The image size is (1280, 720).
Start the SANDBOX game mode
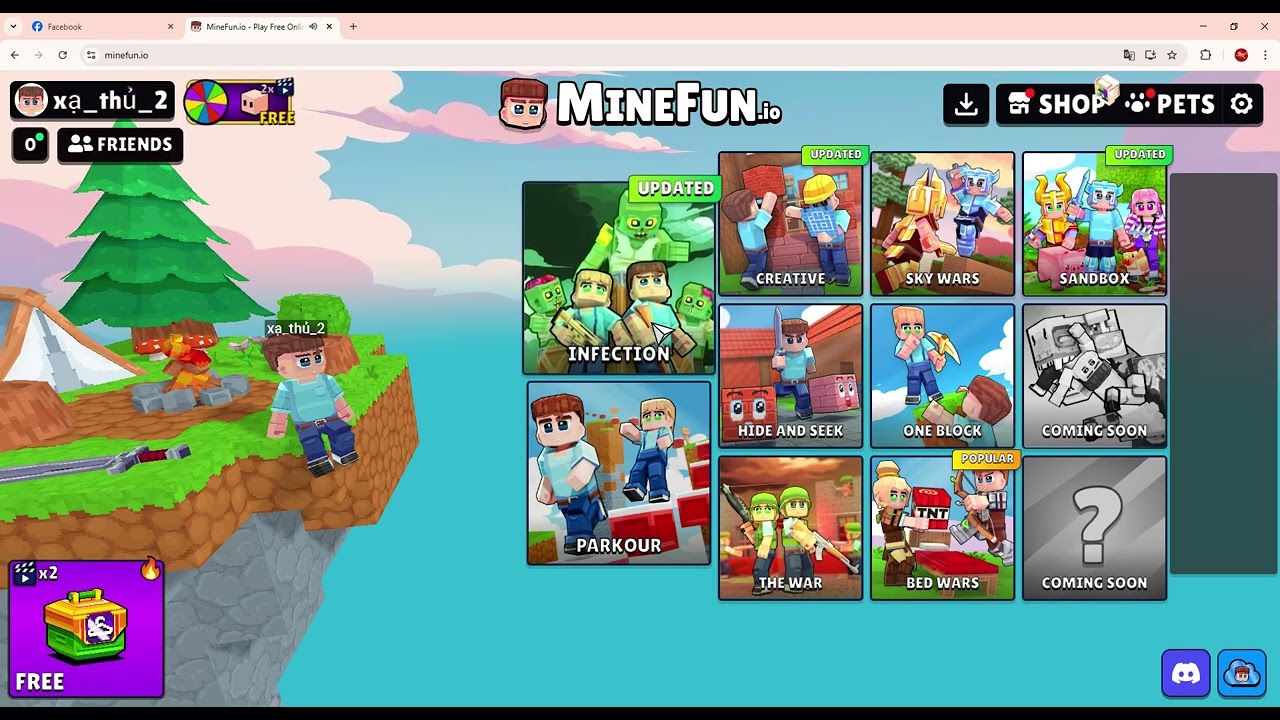coord(1094,224)
